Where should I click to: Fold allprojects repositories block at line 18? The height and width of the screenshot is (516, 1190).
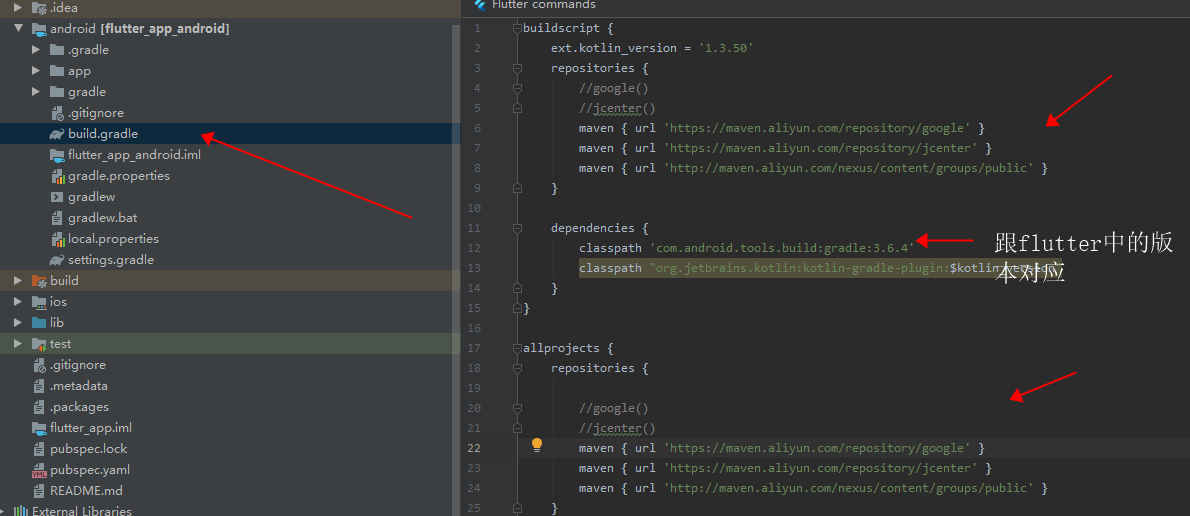point(518,368)
